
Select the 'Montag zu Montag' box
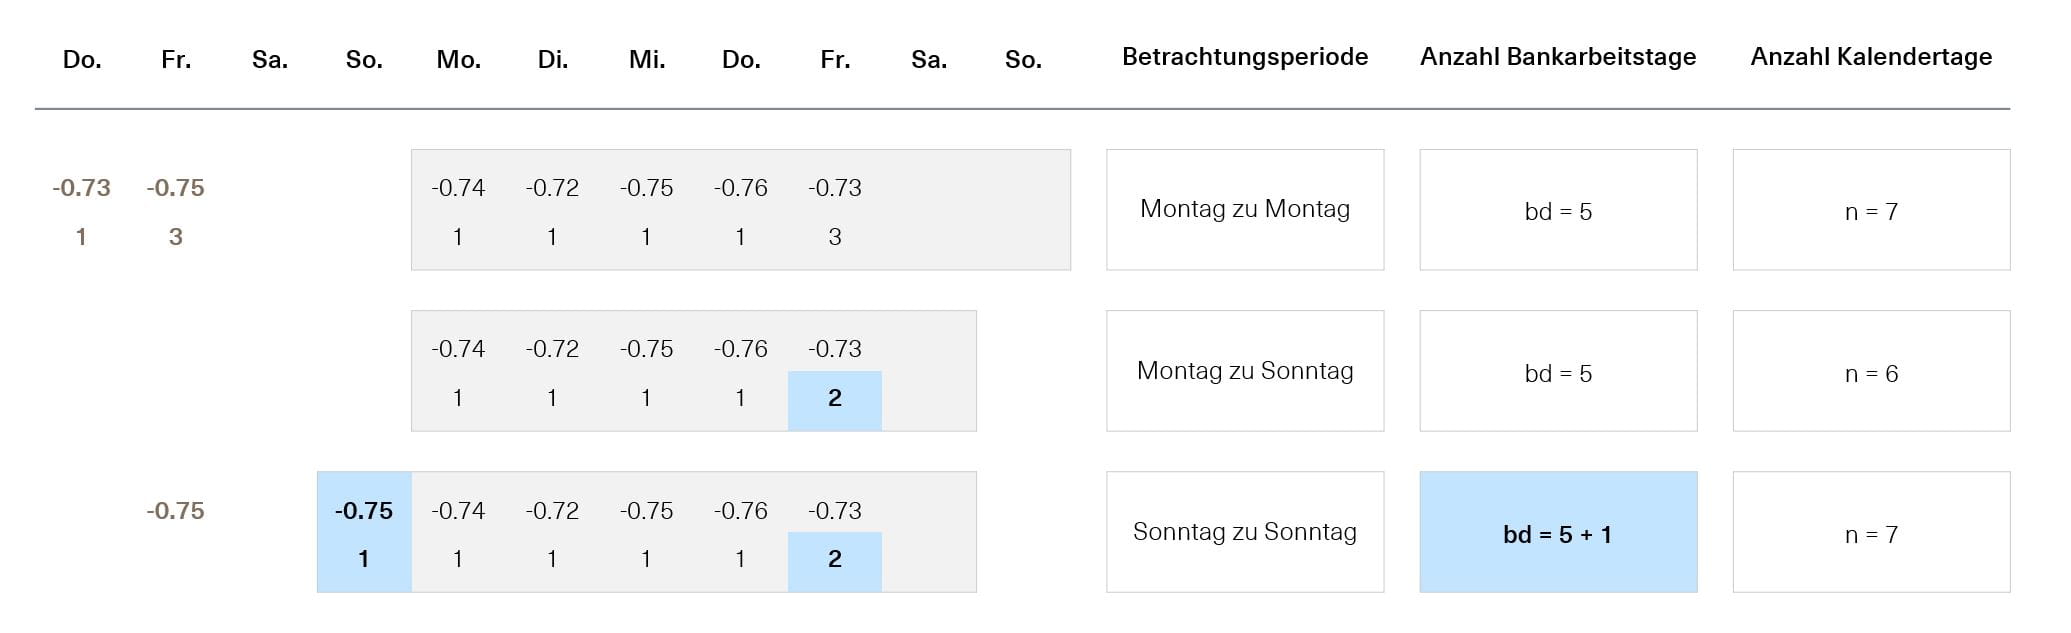click(1245, 210)
